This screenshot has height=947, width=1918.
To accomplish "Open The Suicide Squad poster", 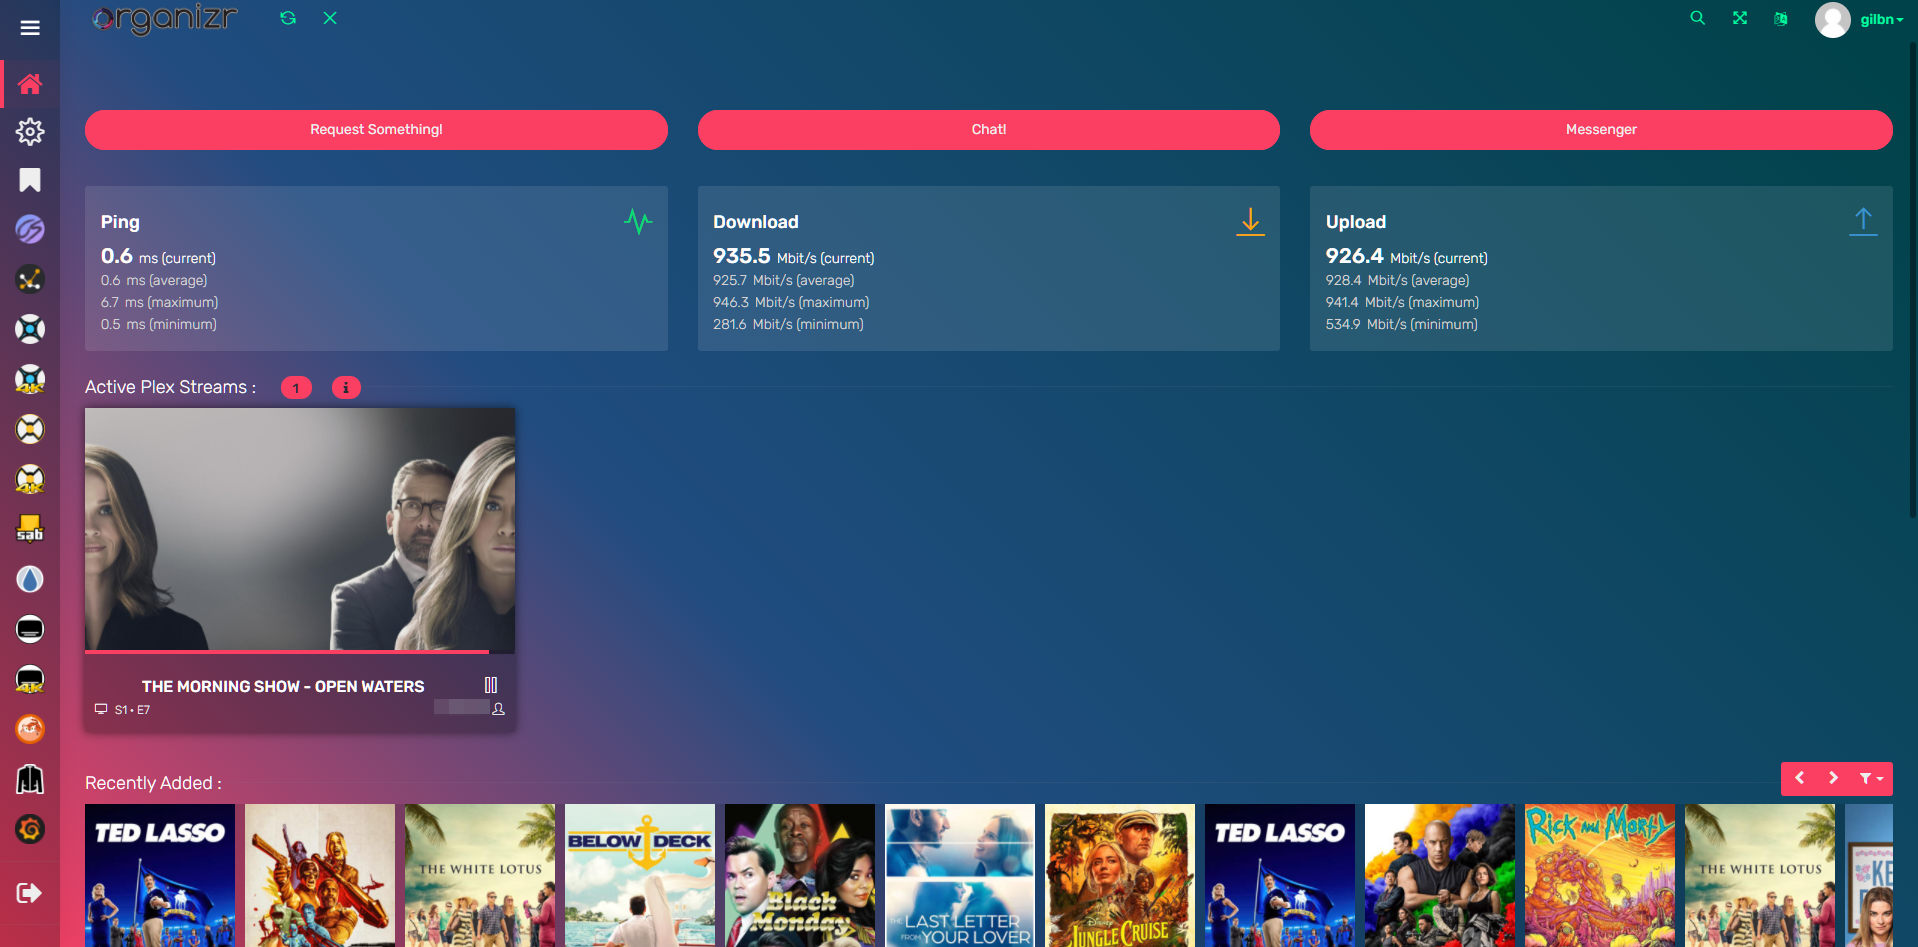I will pos(320,875).
